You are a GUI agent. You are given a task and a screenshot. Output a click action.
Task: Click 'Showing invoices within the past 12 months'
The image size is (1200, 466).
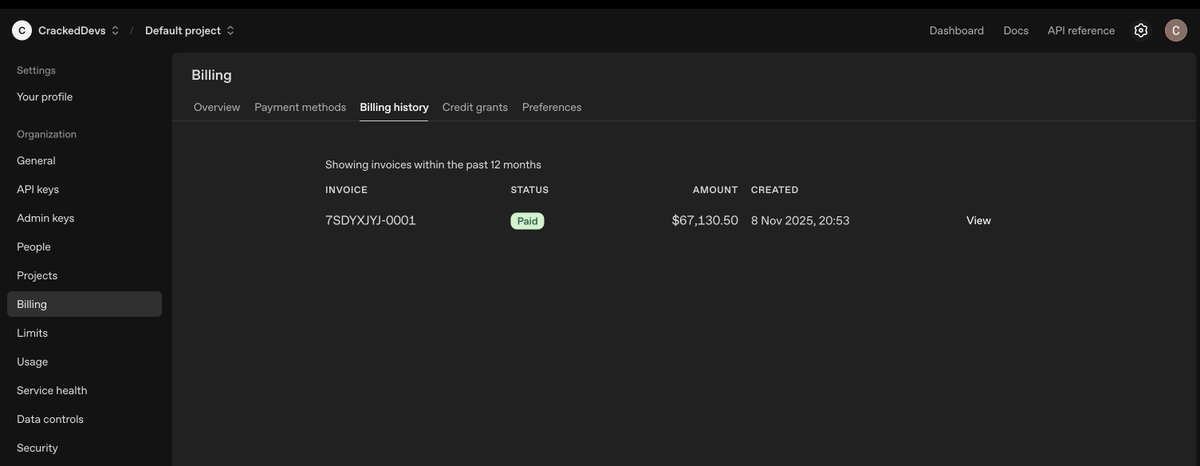[x=433, y=164]
